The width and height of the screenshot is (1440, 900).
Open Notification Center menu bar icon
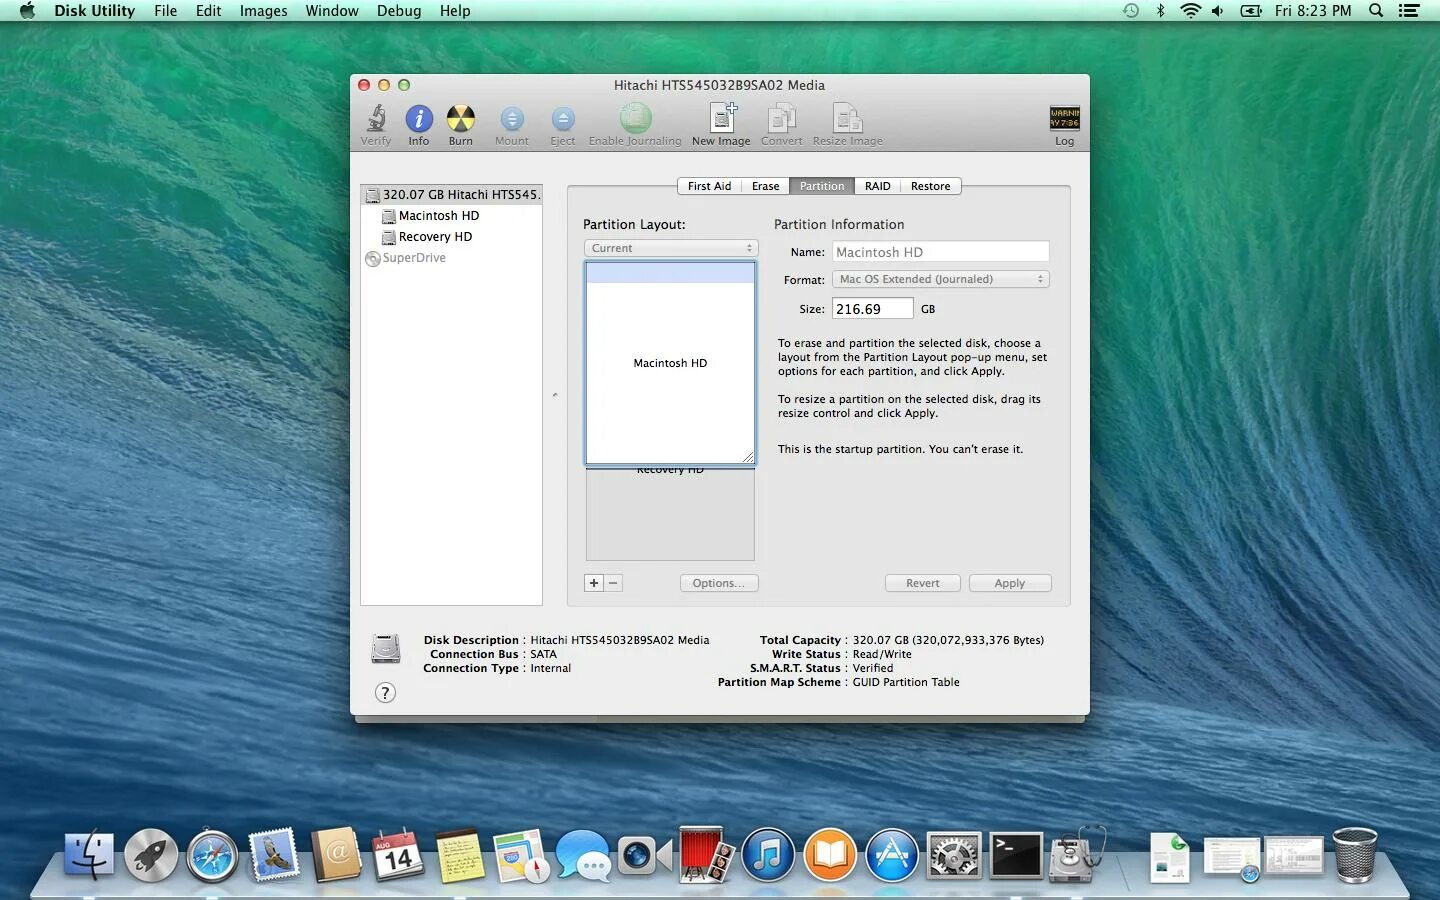tap(1409, 11)
